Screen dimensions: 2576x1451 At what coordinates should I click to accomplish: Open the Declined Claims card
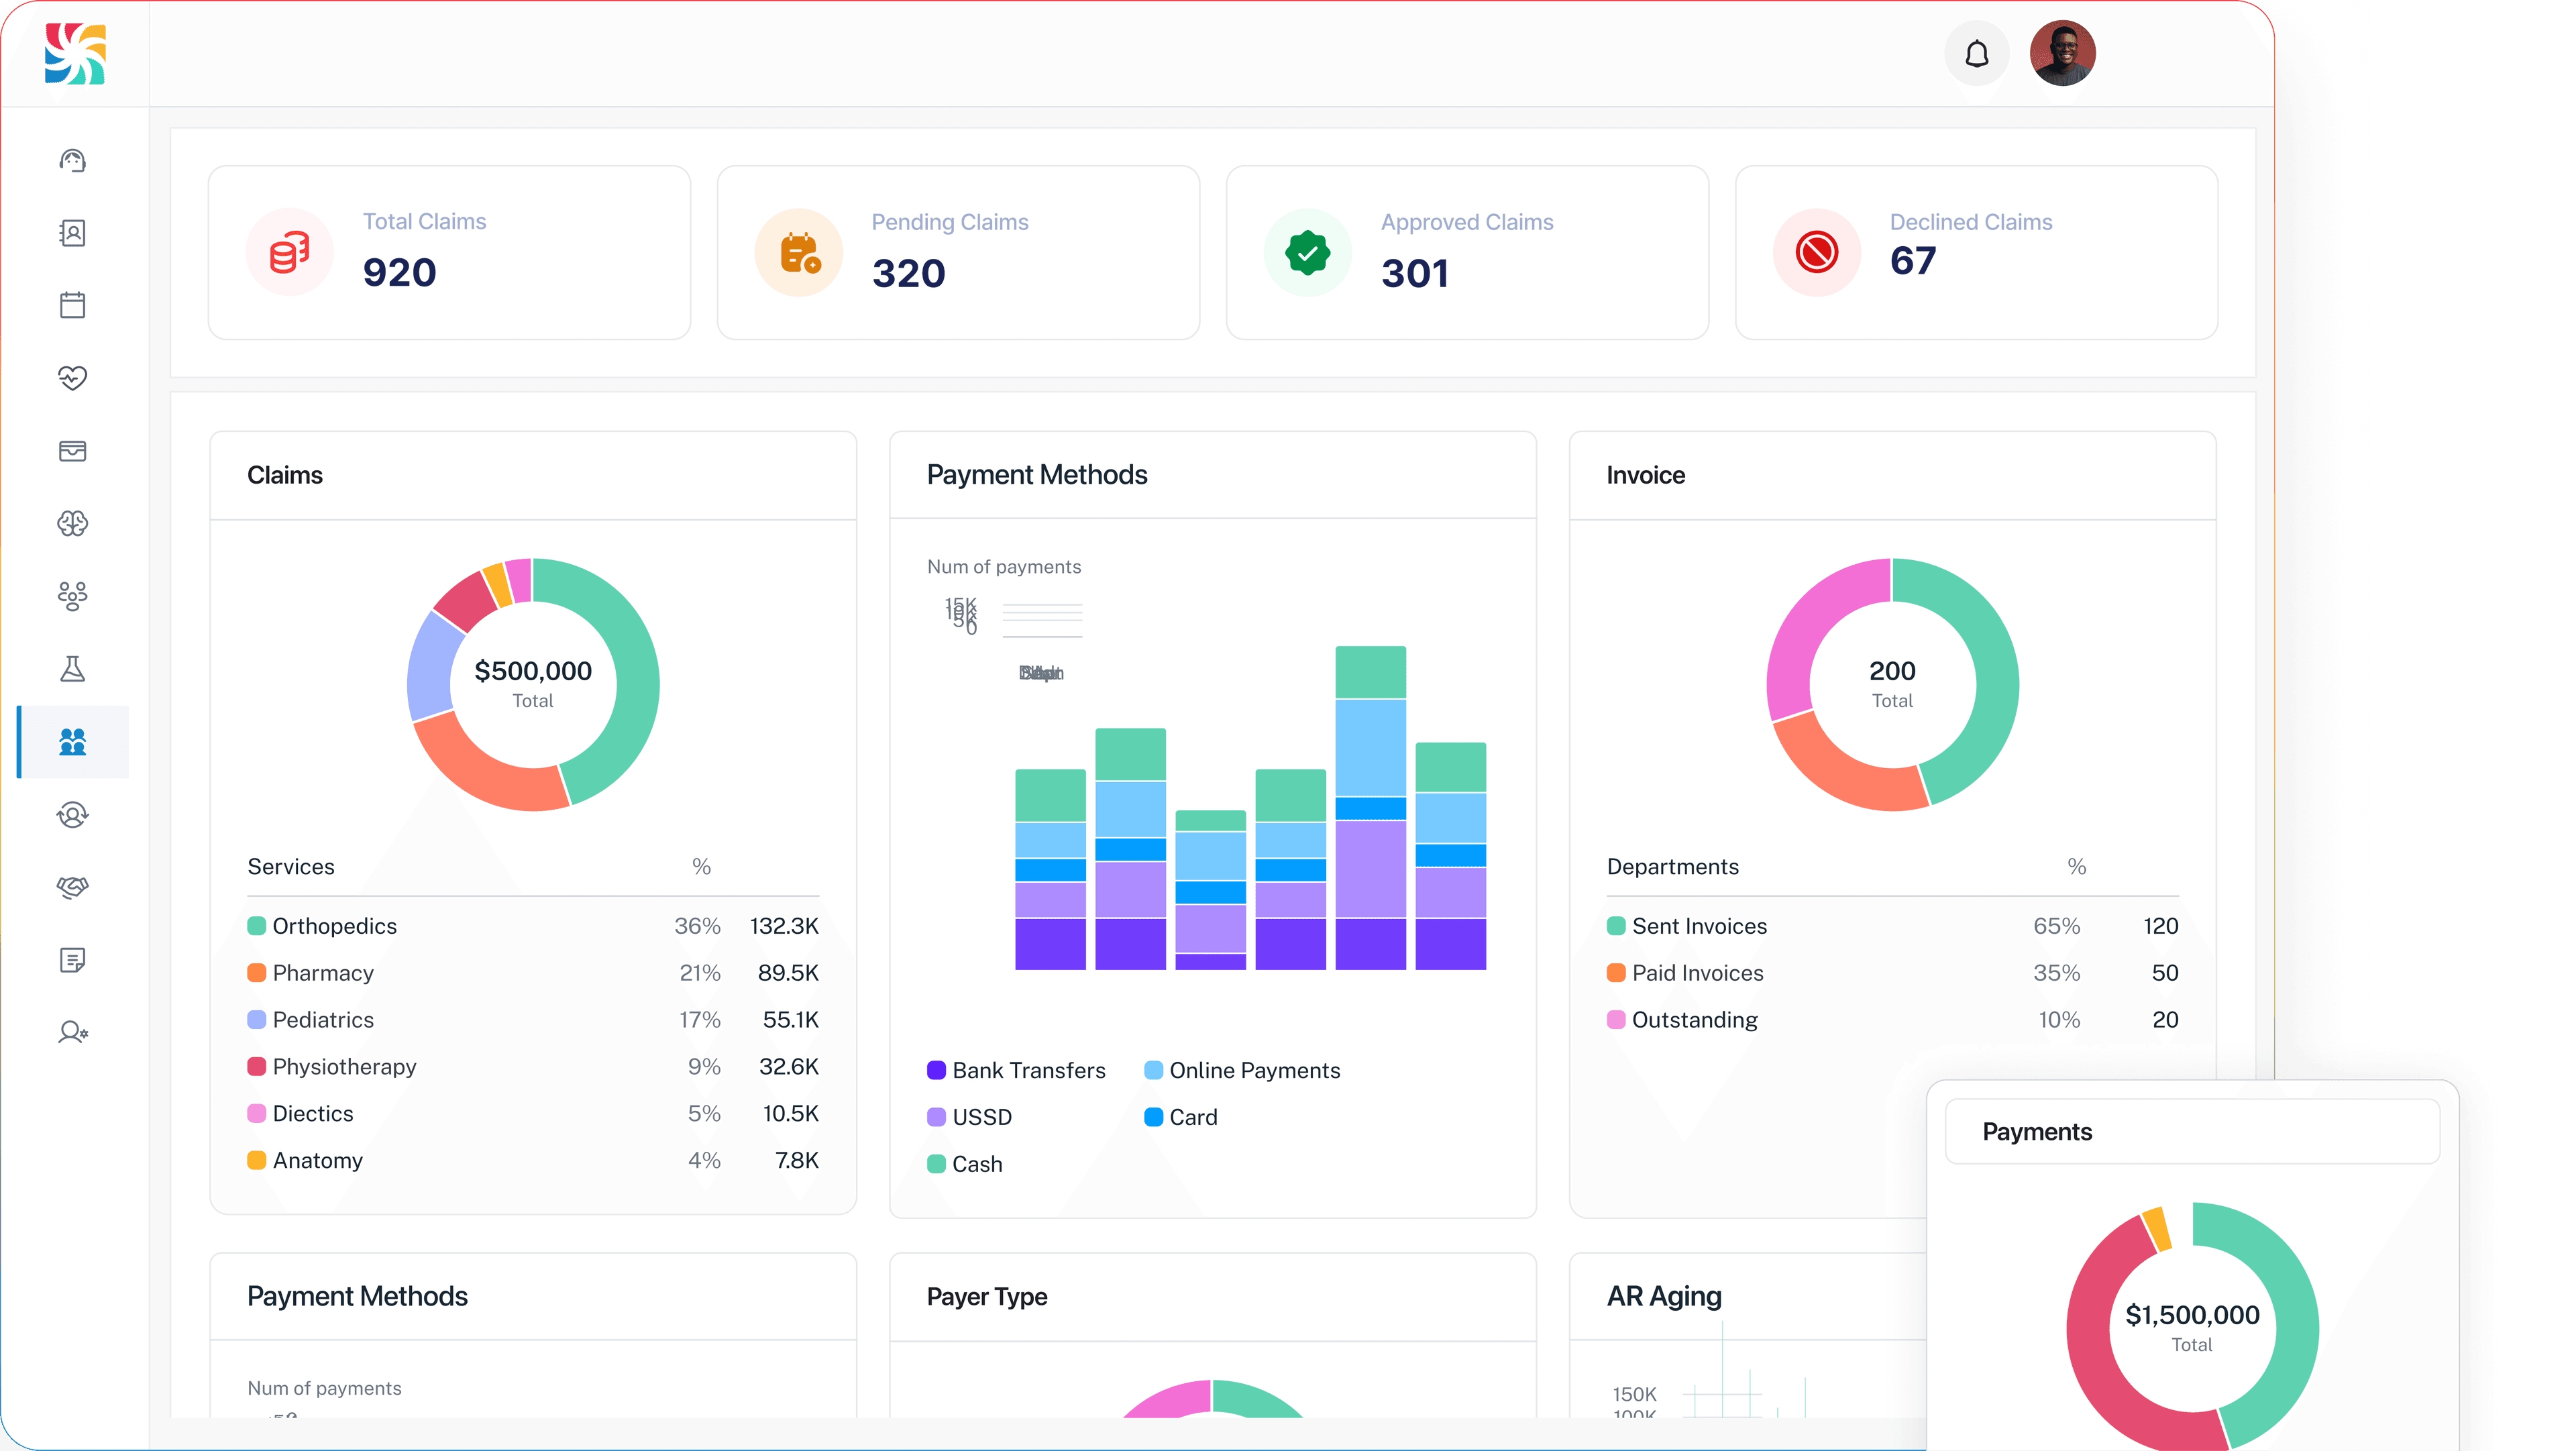[x=1976, y=253]
